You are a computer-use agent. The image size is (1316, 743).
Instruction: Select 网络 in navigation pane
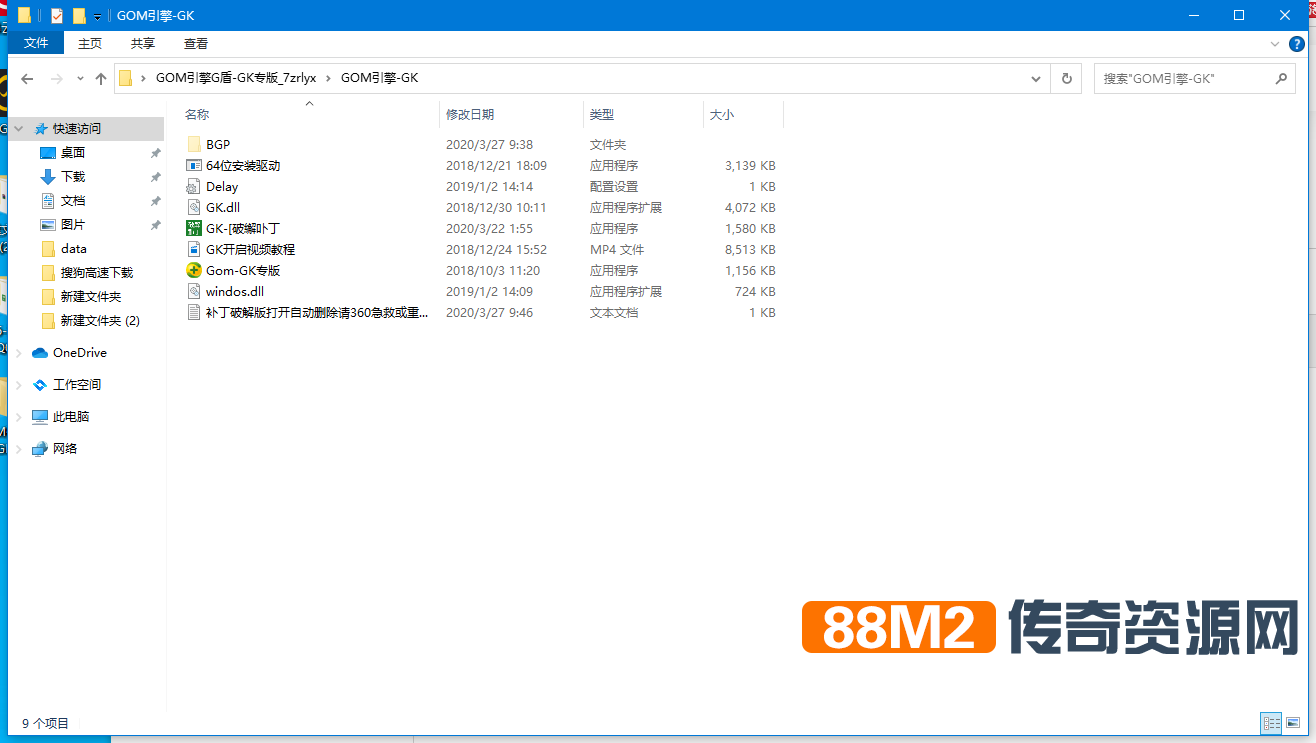[x=65, y=449]
